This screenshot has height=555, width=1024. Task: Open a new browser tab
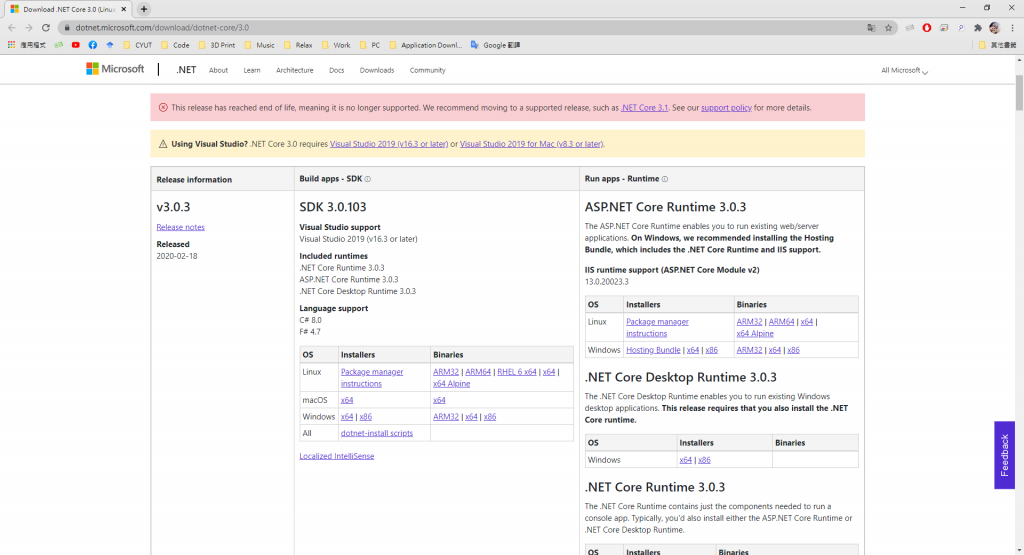144,9
